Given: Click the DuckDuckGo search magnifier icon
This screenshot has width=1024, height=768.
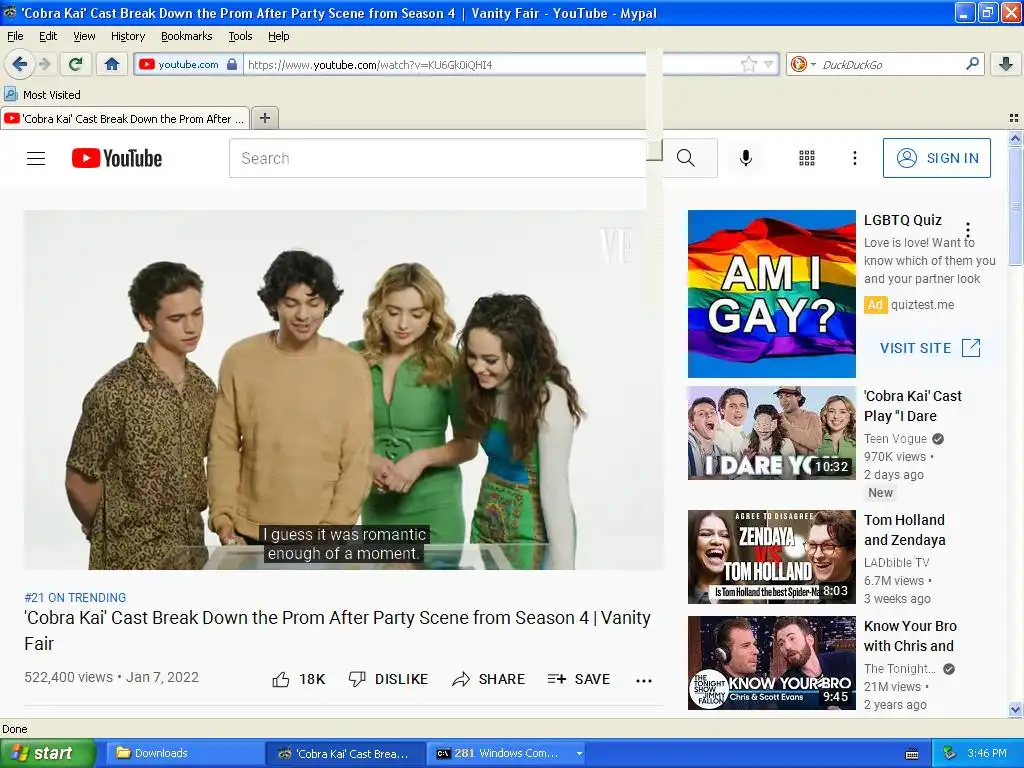Looking at the screenshot, I should (972, 64).
